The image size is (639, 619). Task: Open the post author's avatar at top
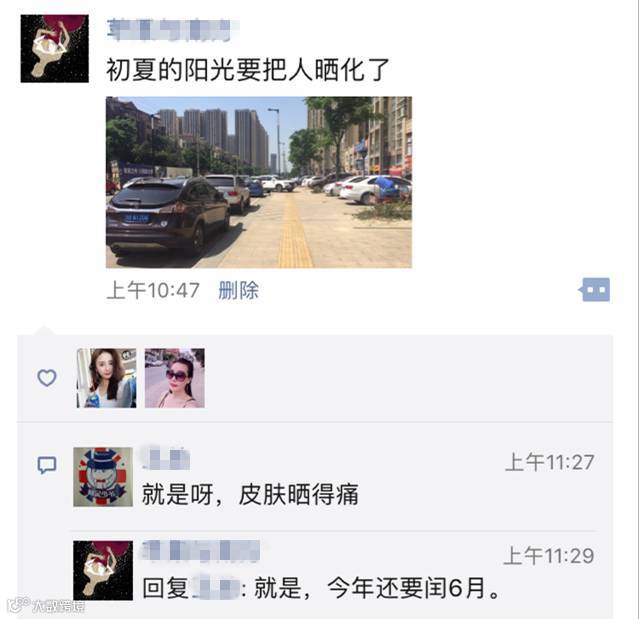pos(55,48)
